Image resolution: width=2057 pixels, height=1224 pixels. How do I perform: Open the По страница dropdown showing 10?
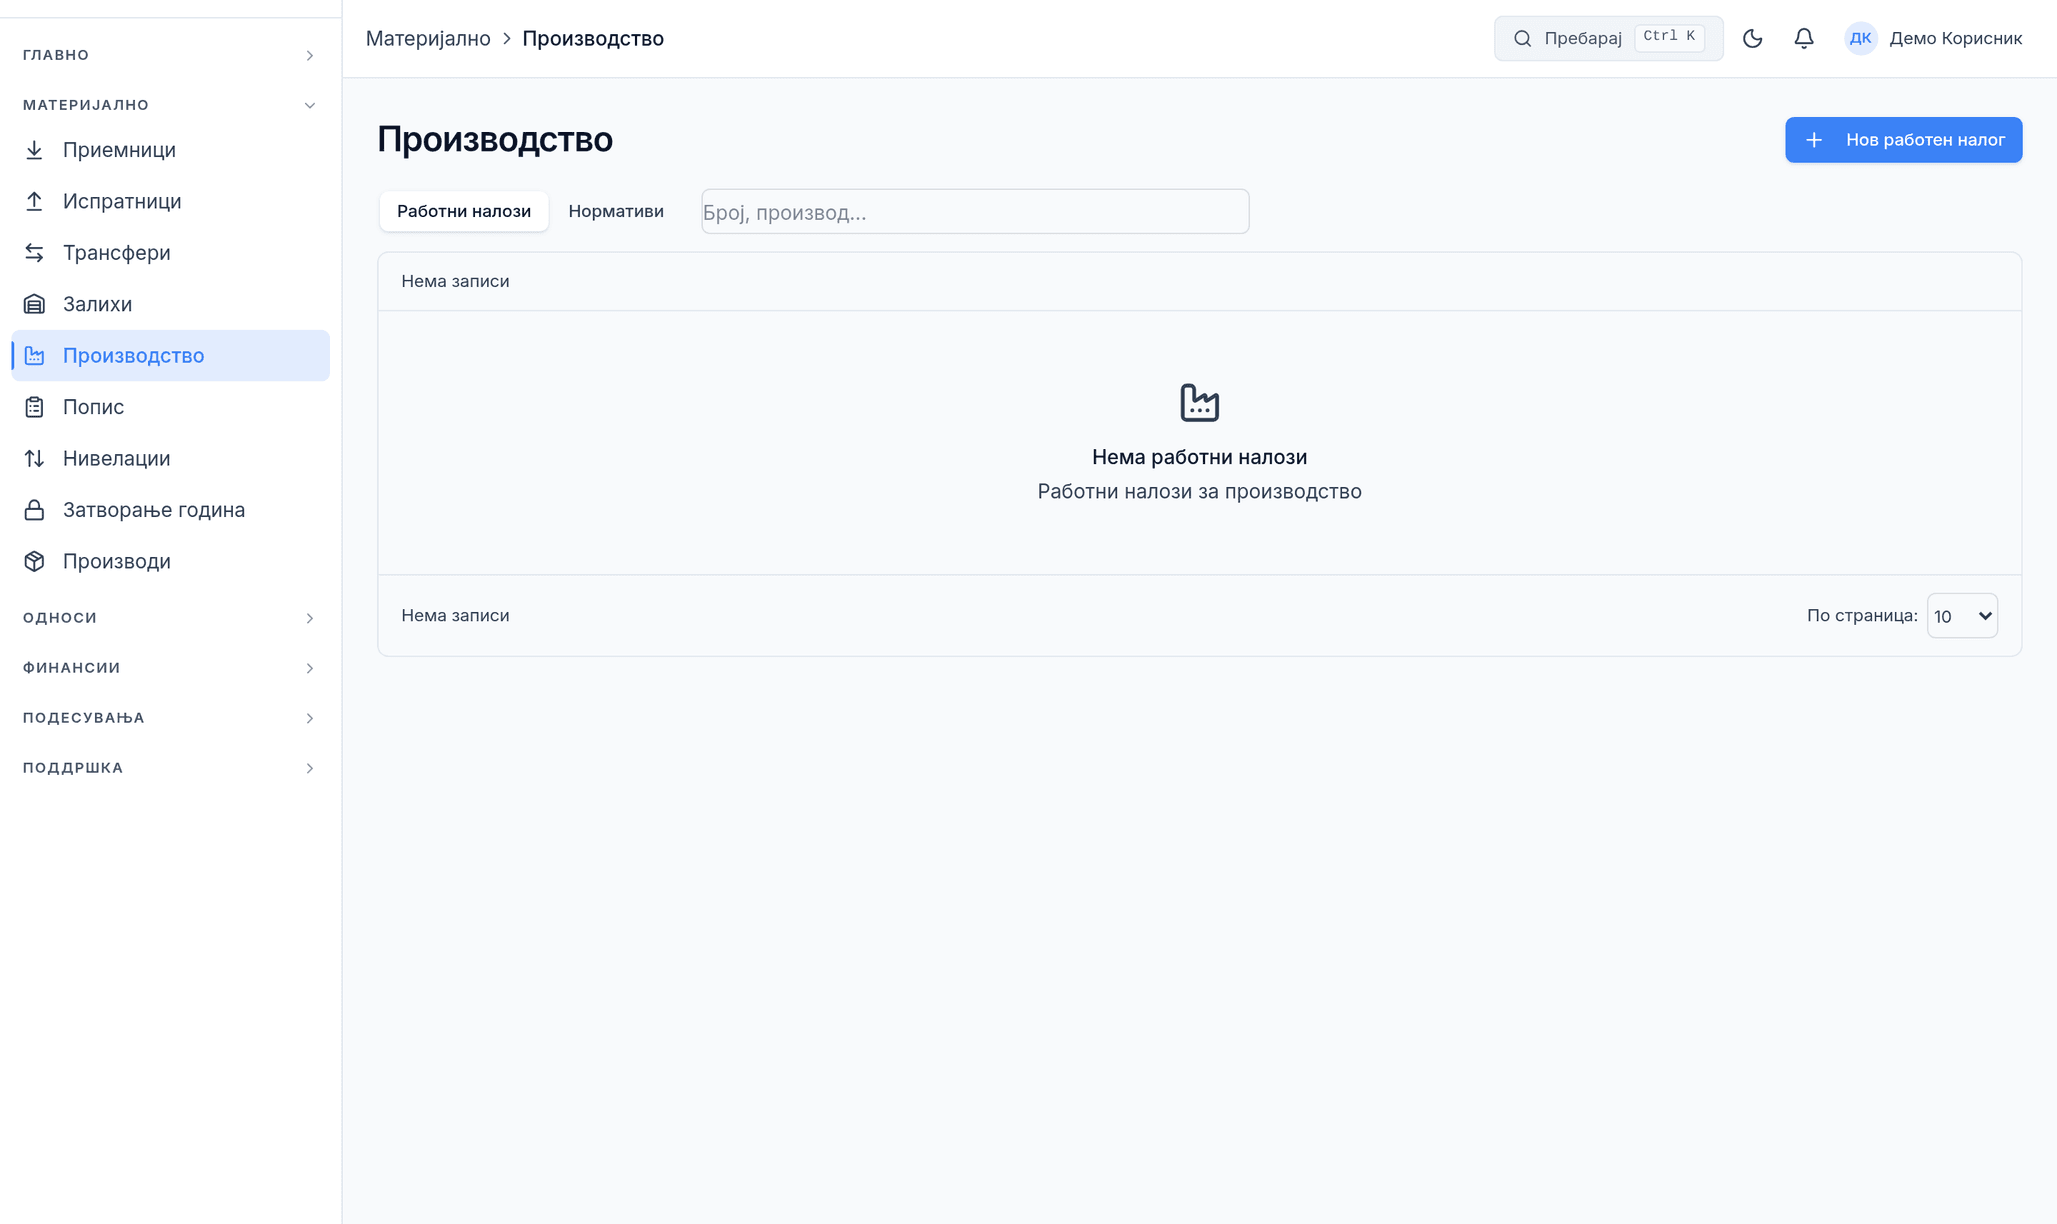1962,616
